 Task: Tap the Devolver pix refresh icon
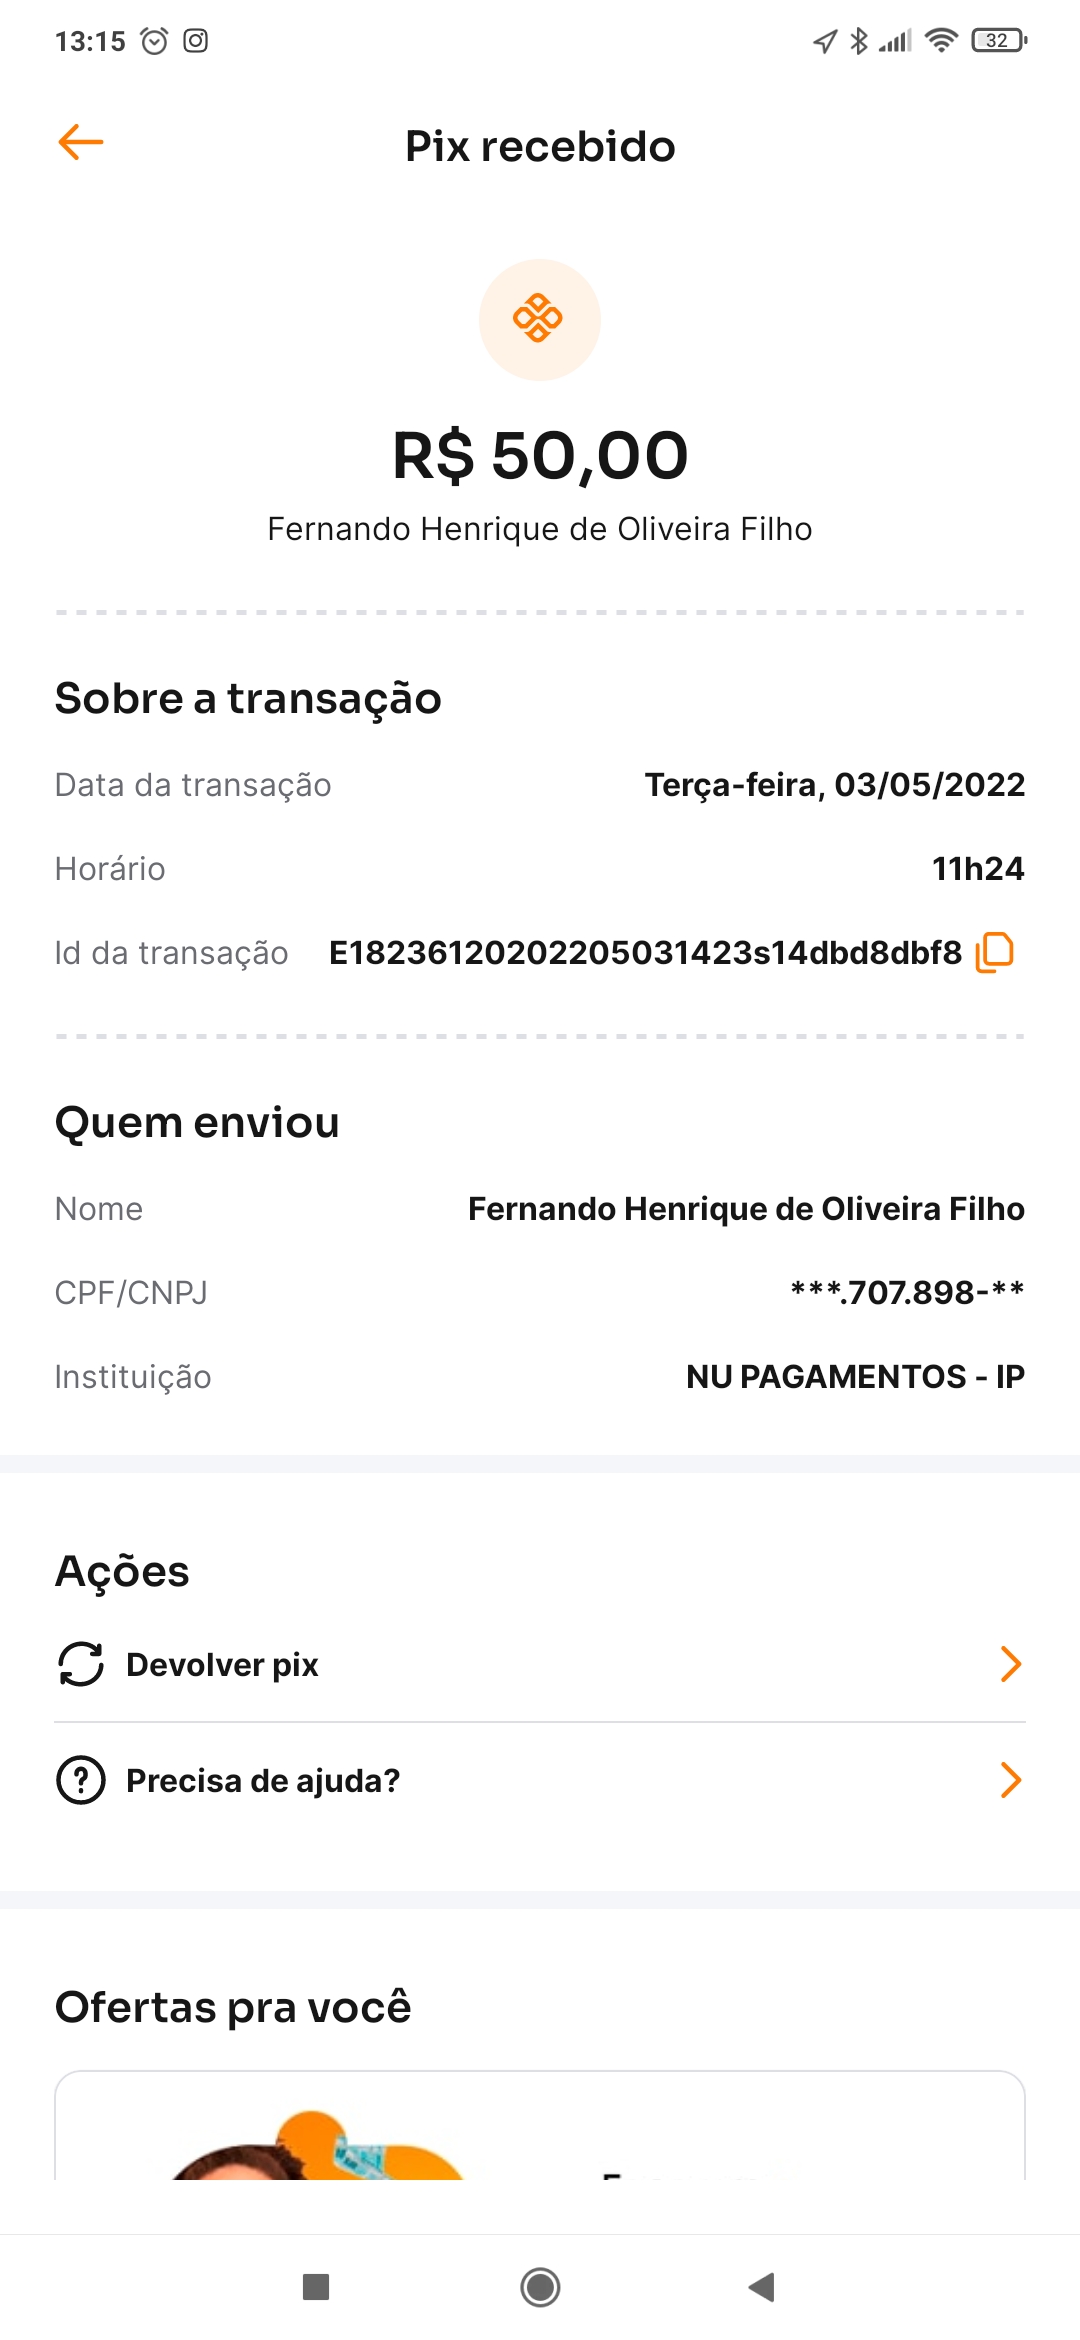point(81,1664)
